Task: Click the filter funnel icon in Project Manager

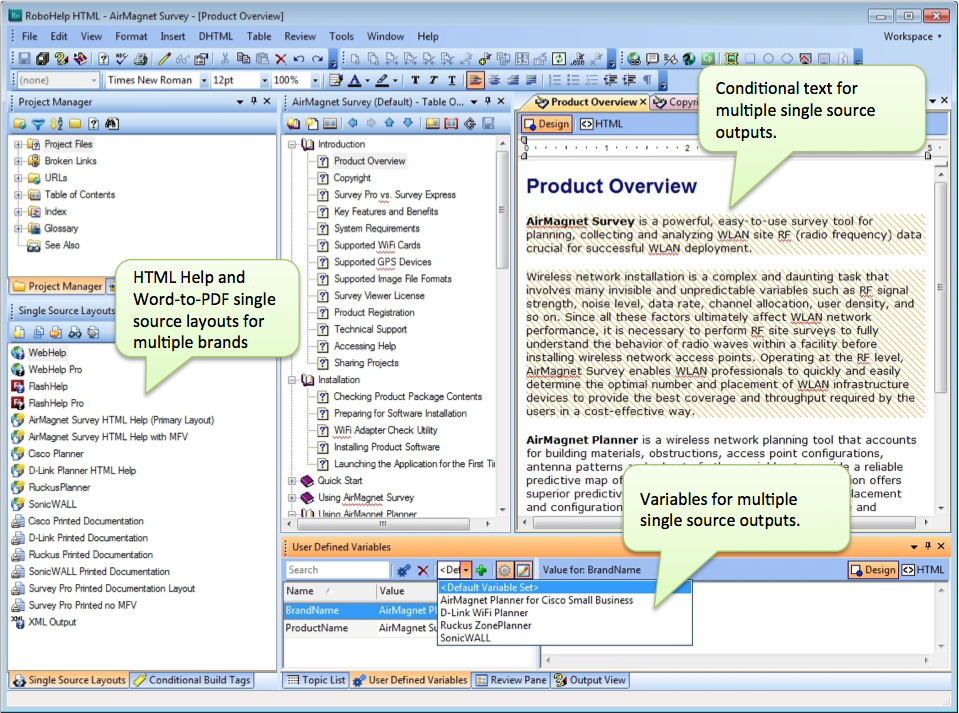Action: pyautogui.click(x=38, y=124)
